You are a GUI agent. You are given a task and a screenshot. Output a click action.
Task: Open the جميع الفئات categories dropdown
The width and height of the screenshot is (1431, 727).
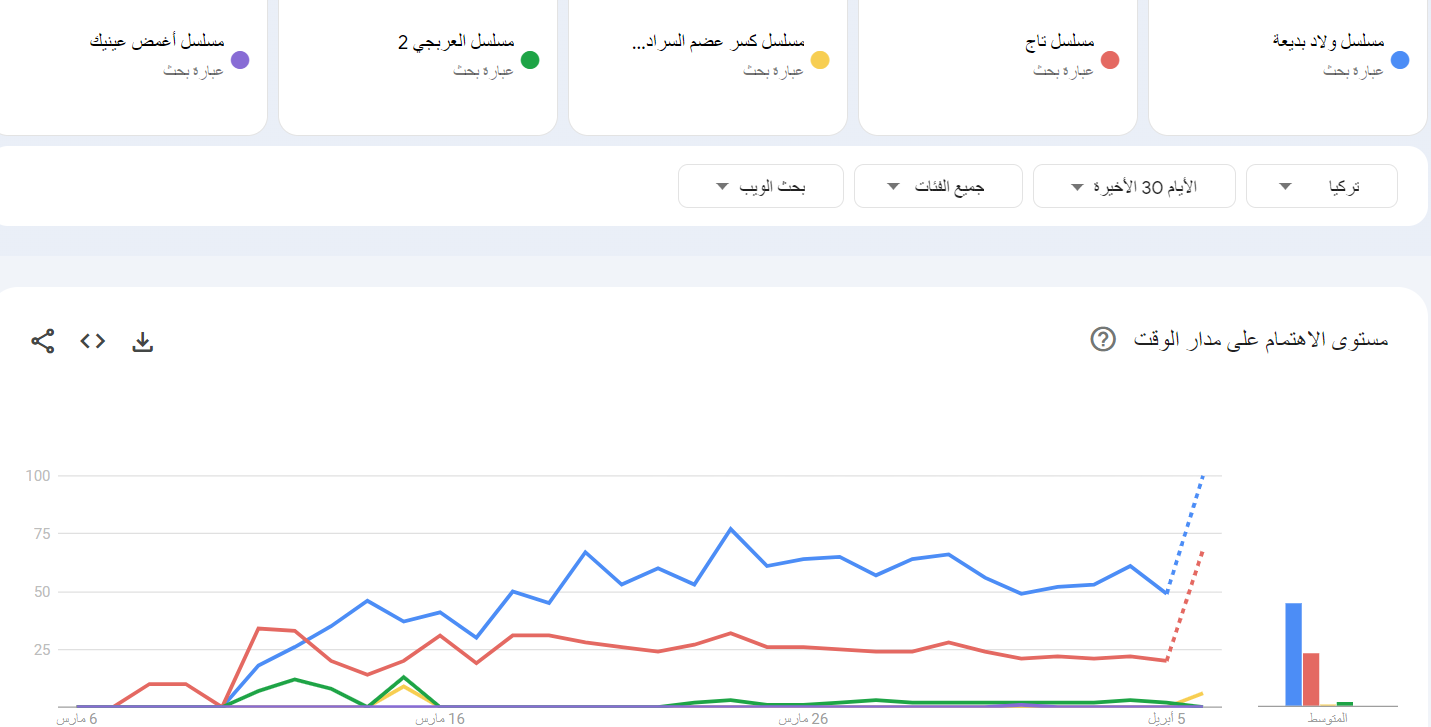tap(938, 187)
